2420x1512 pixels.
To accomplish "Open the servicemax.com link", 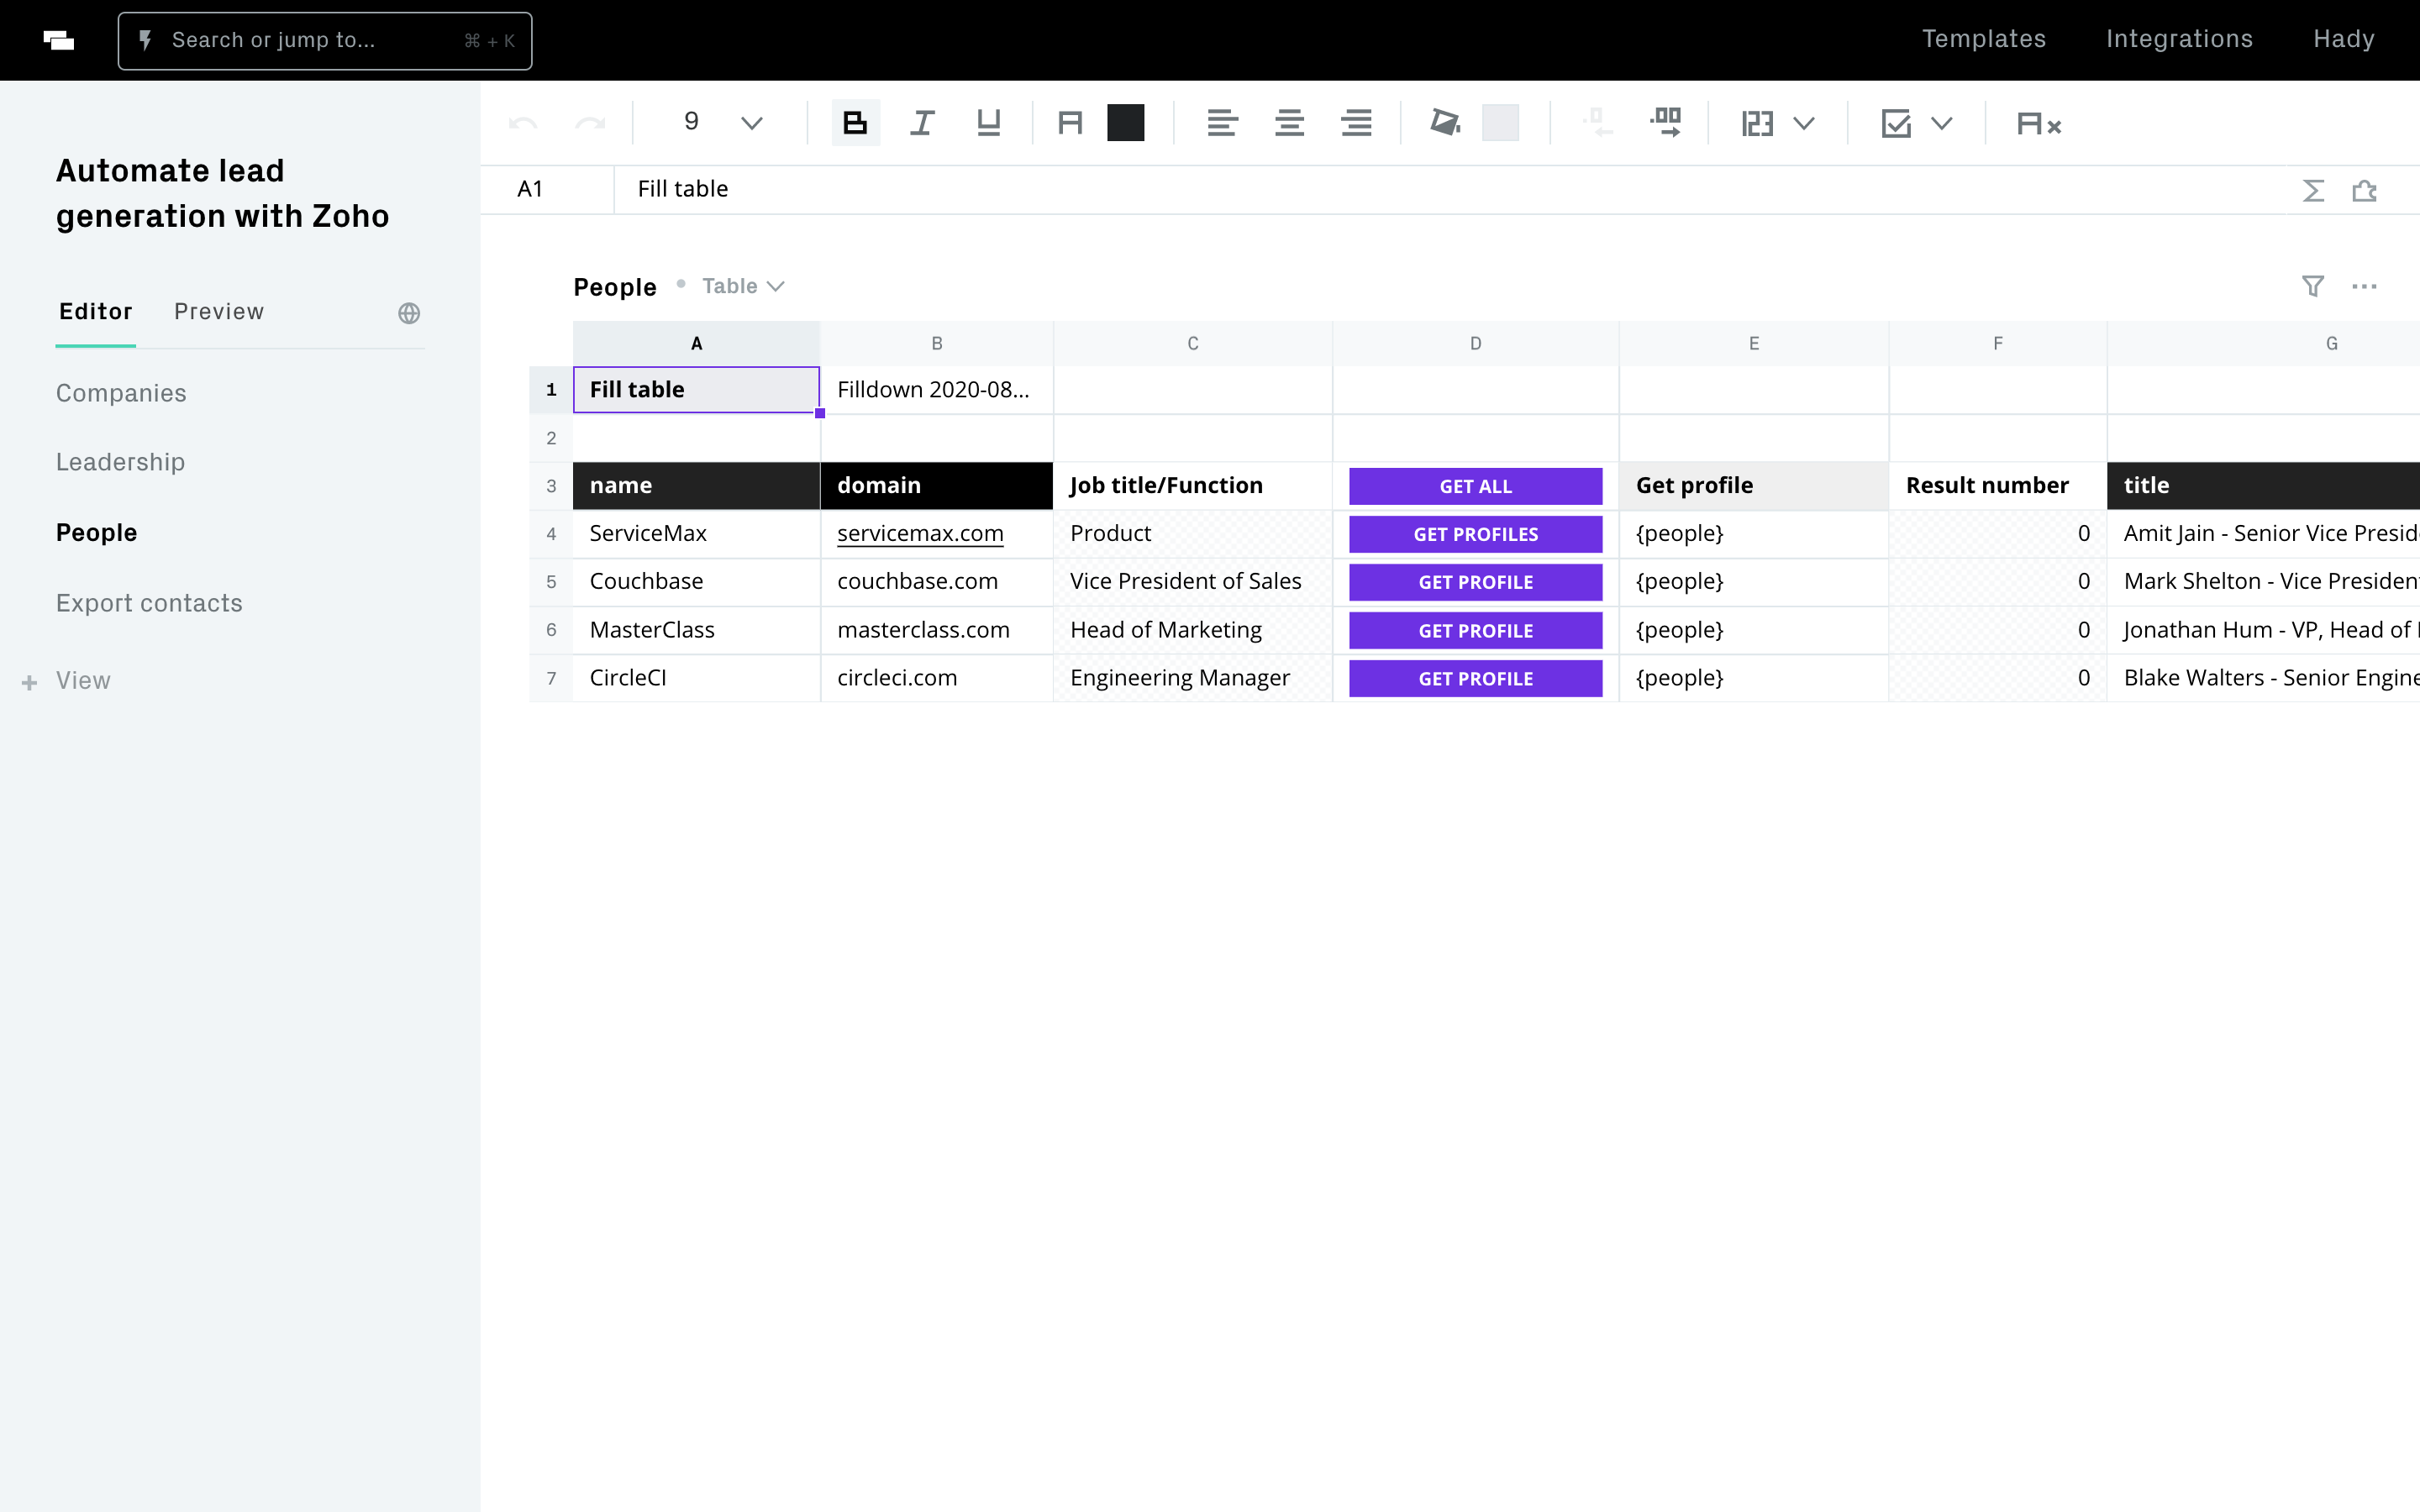I will coord(920,534).
